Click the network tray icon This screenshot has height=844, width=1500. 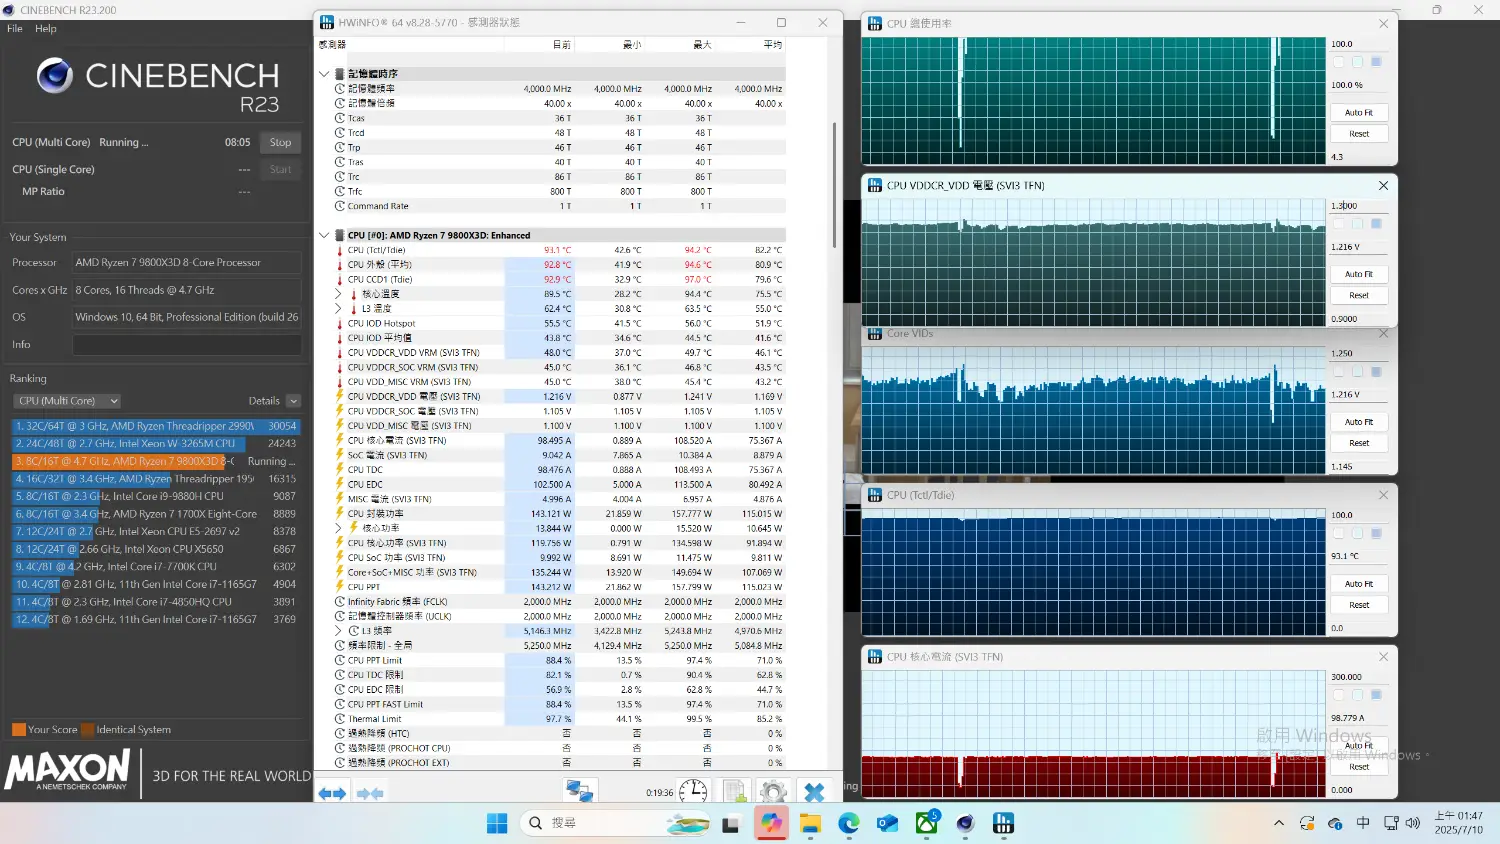[x=1391, y=823]
